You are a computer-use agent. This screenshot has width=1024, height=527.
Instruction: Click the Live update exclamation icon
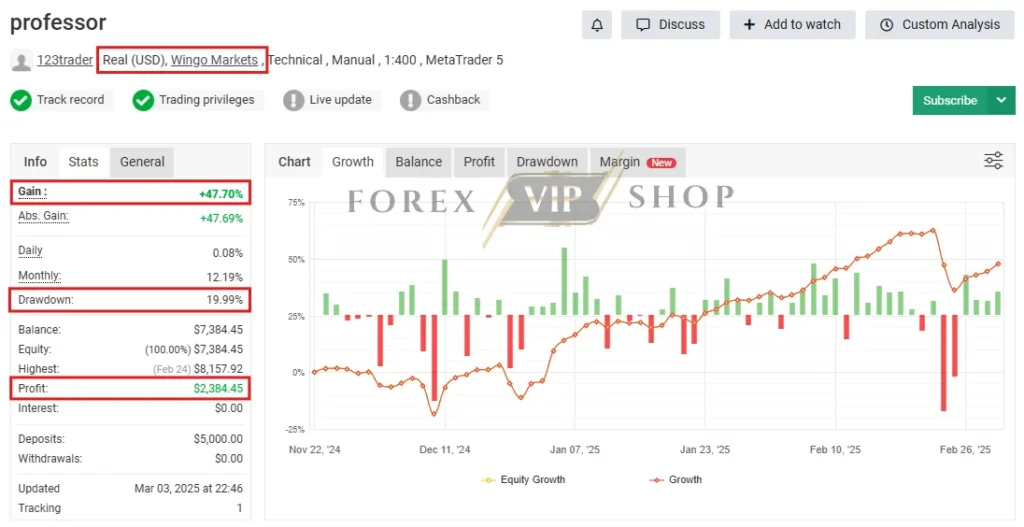(294, 101)
